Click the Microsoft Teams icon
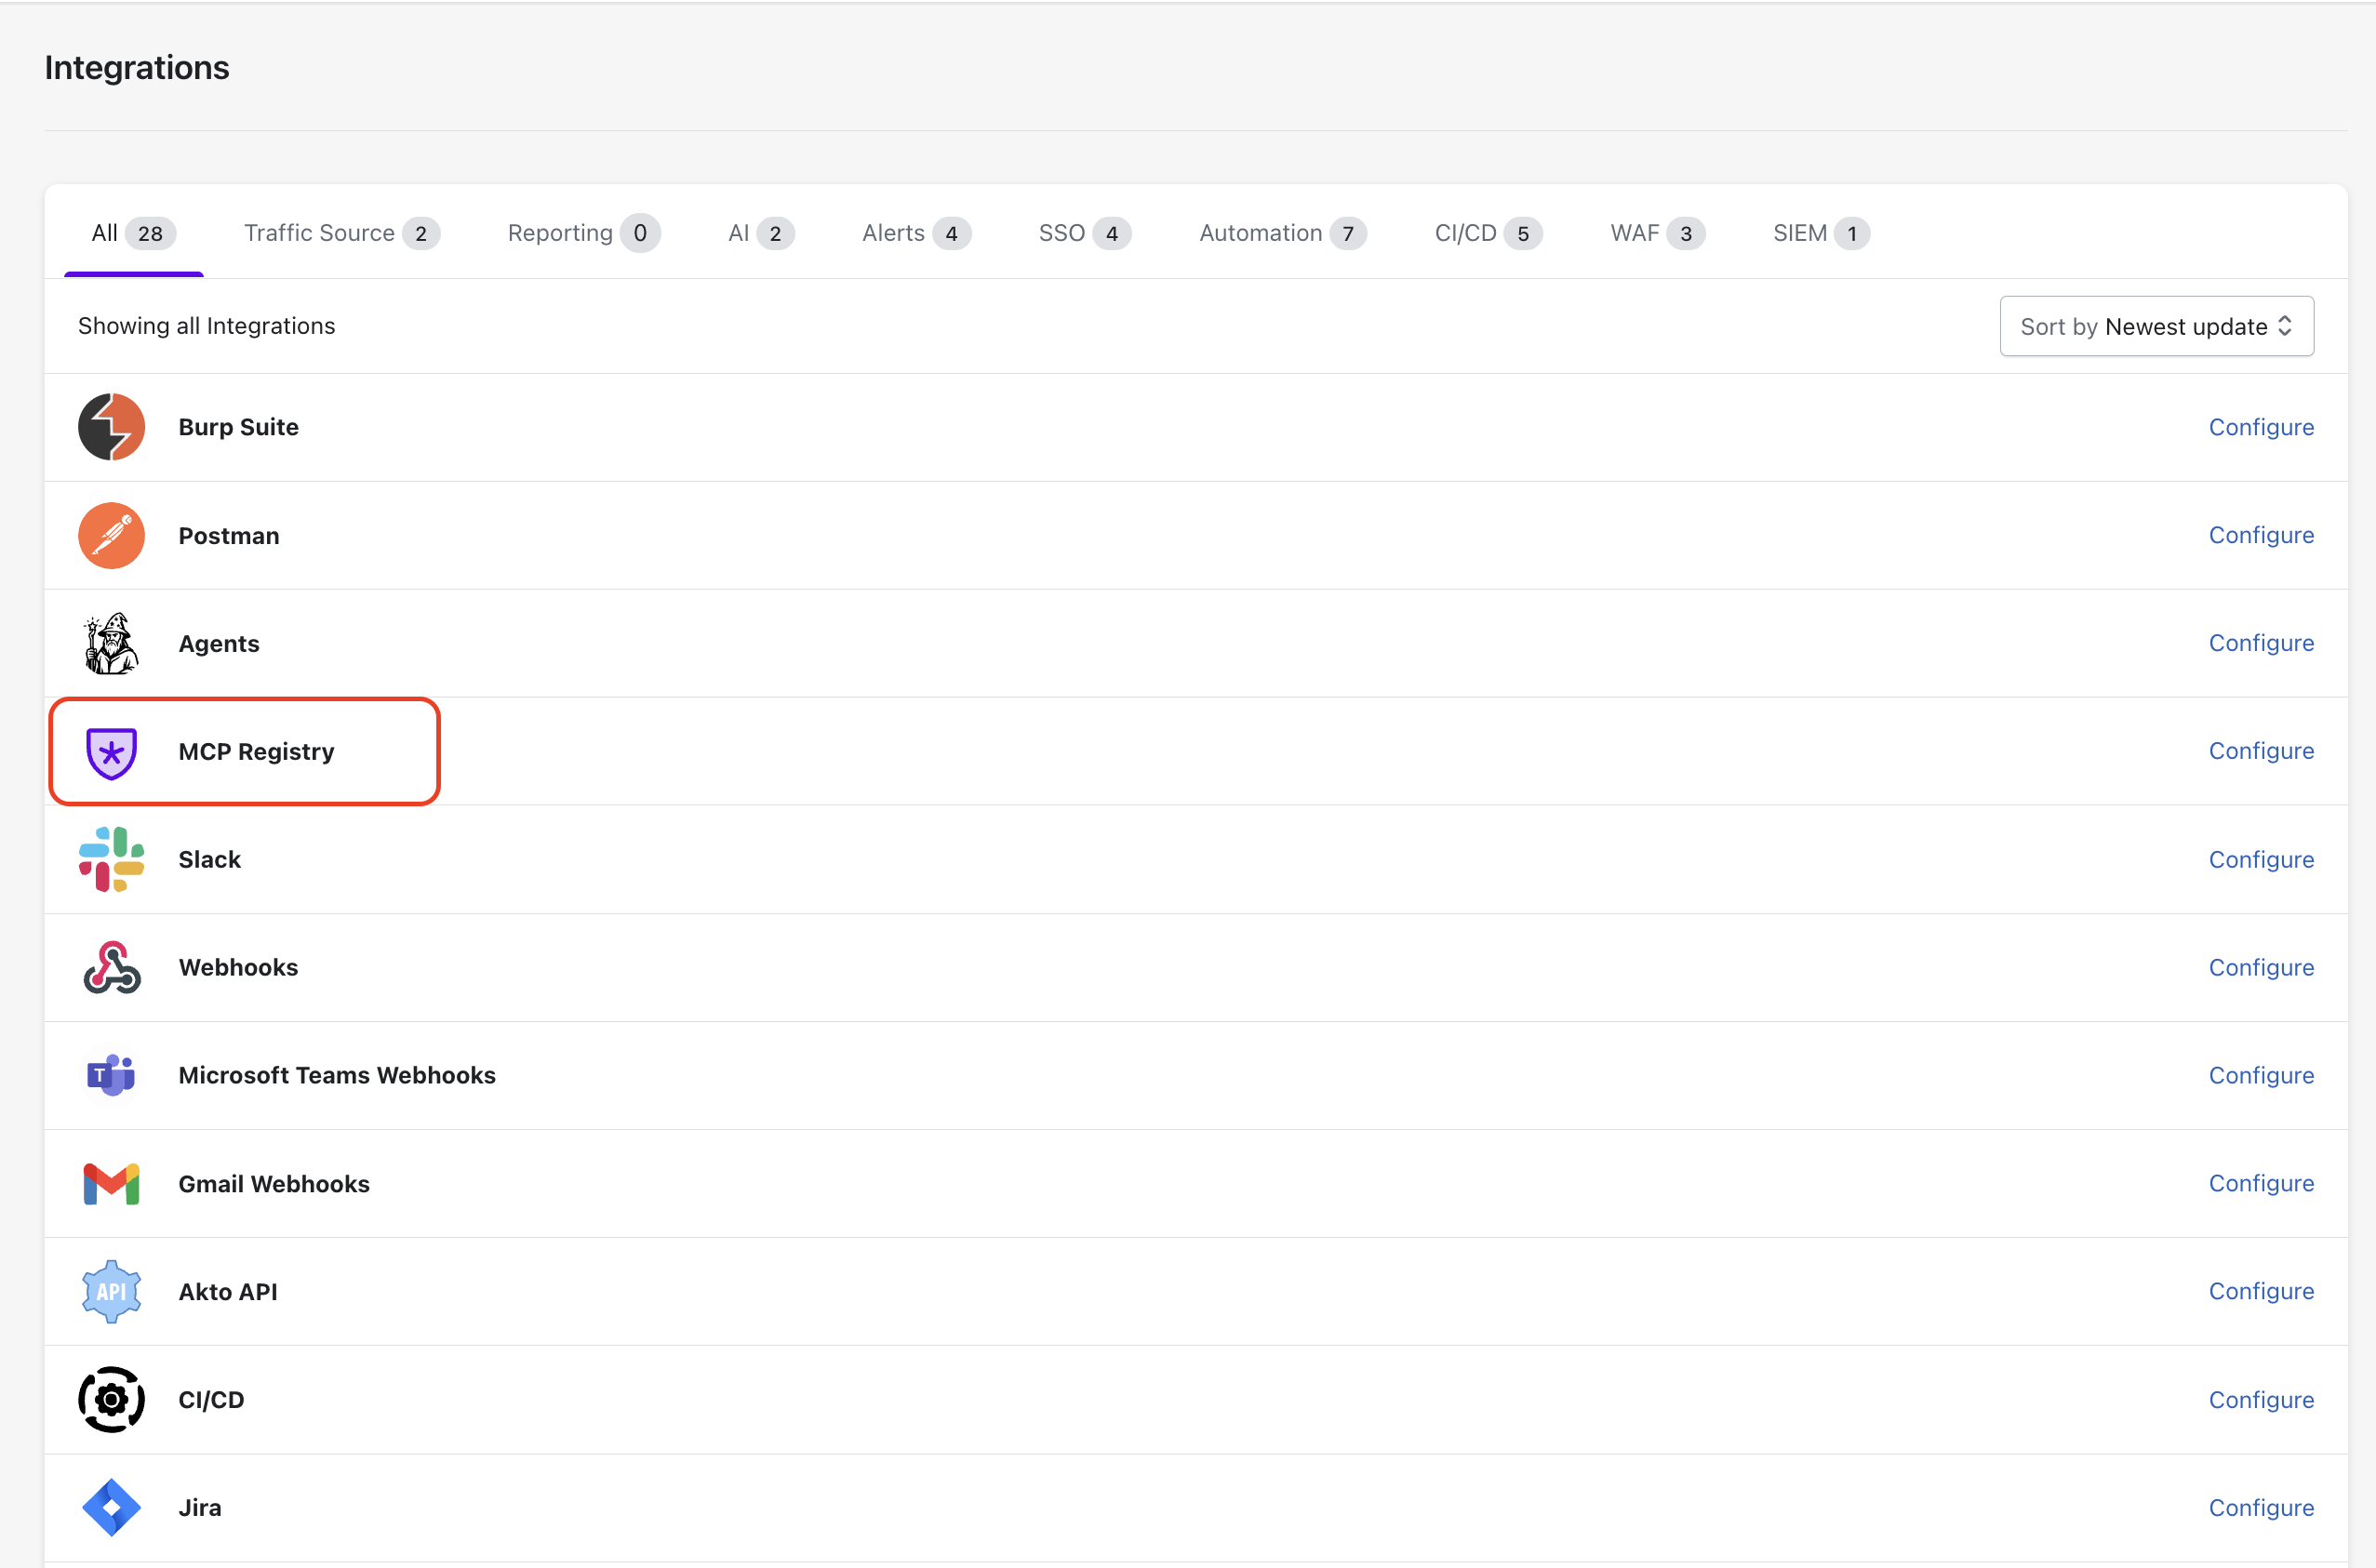The width and height of the screenshot is (2376, 1568). (x=111, y=1075)
